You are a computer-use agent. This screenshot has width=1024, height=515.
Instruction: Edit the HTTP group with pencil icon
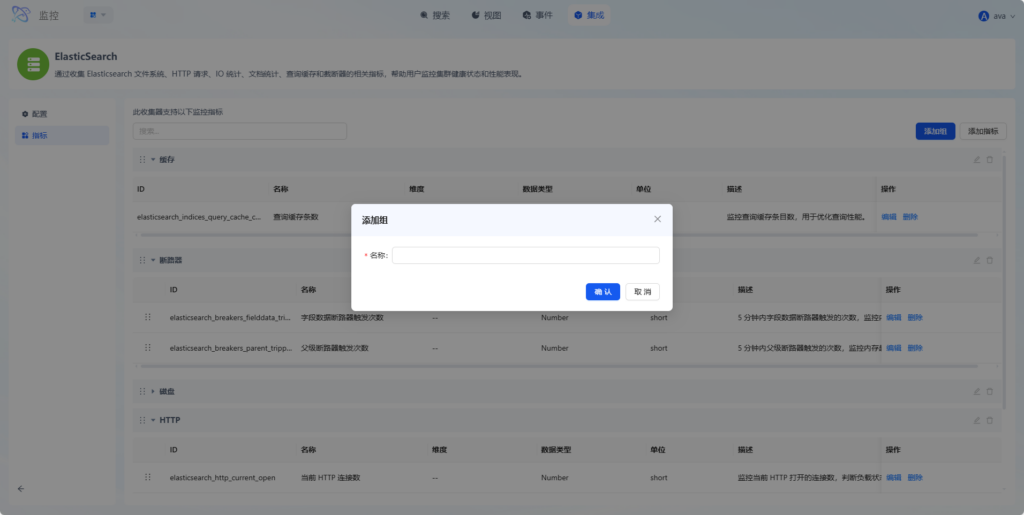(977, 420)
